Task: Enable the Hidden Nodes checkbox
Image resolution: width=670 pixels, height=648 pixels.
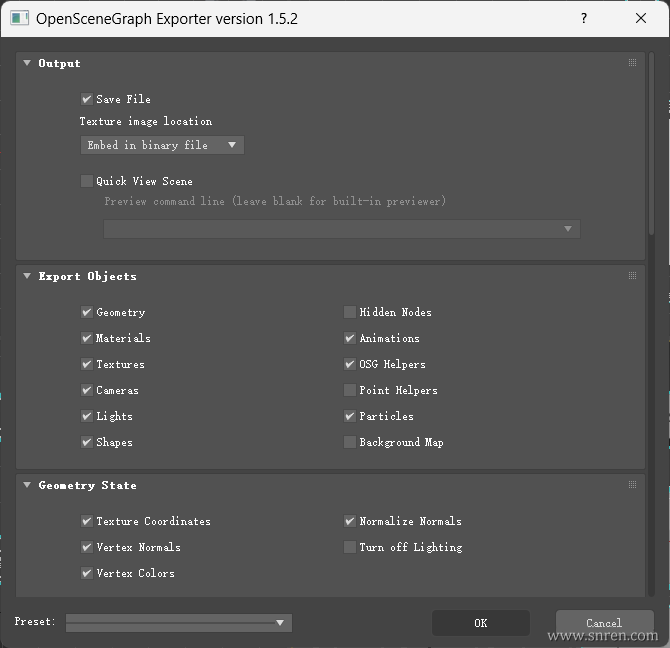Action: click(350, 312)
